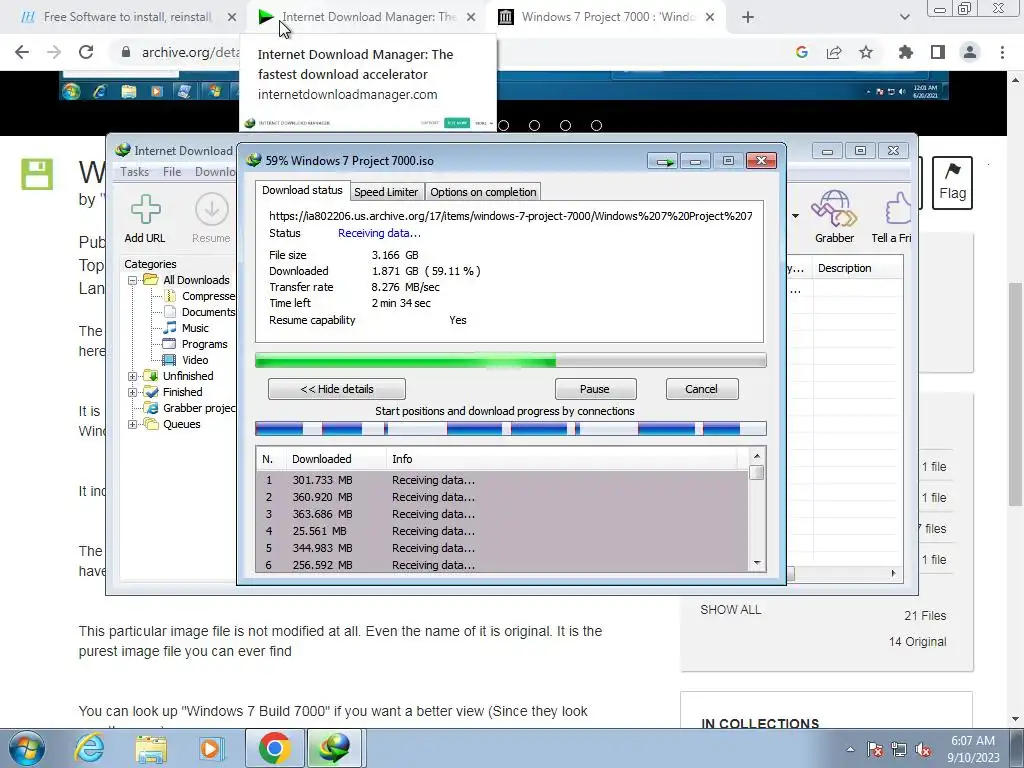Pause the current download

[x=595, y=389]
